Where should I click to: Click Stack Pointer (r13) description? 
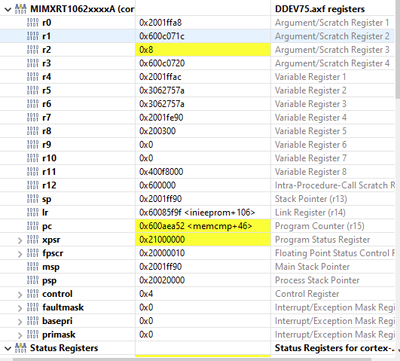pyautogui.click(x=311, y=199)
